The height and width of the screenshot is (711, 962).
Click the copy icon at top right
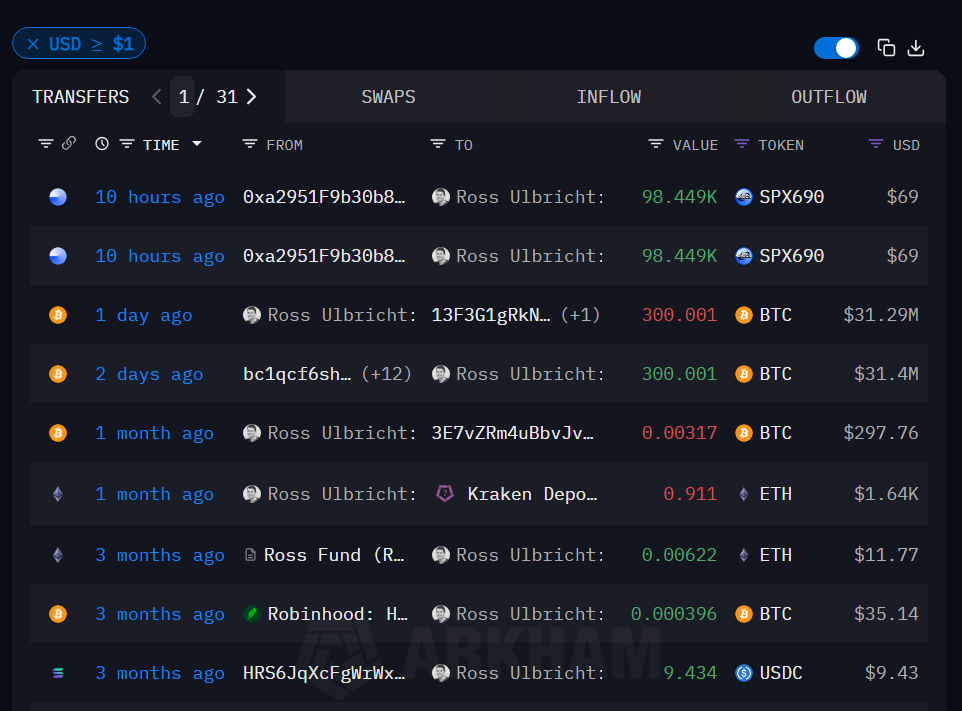click(x=886, y=48)
